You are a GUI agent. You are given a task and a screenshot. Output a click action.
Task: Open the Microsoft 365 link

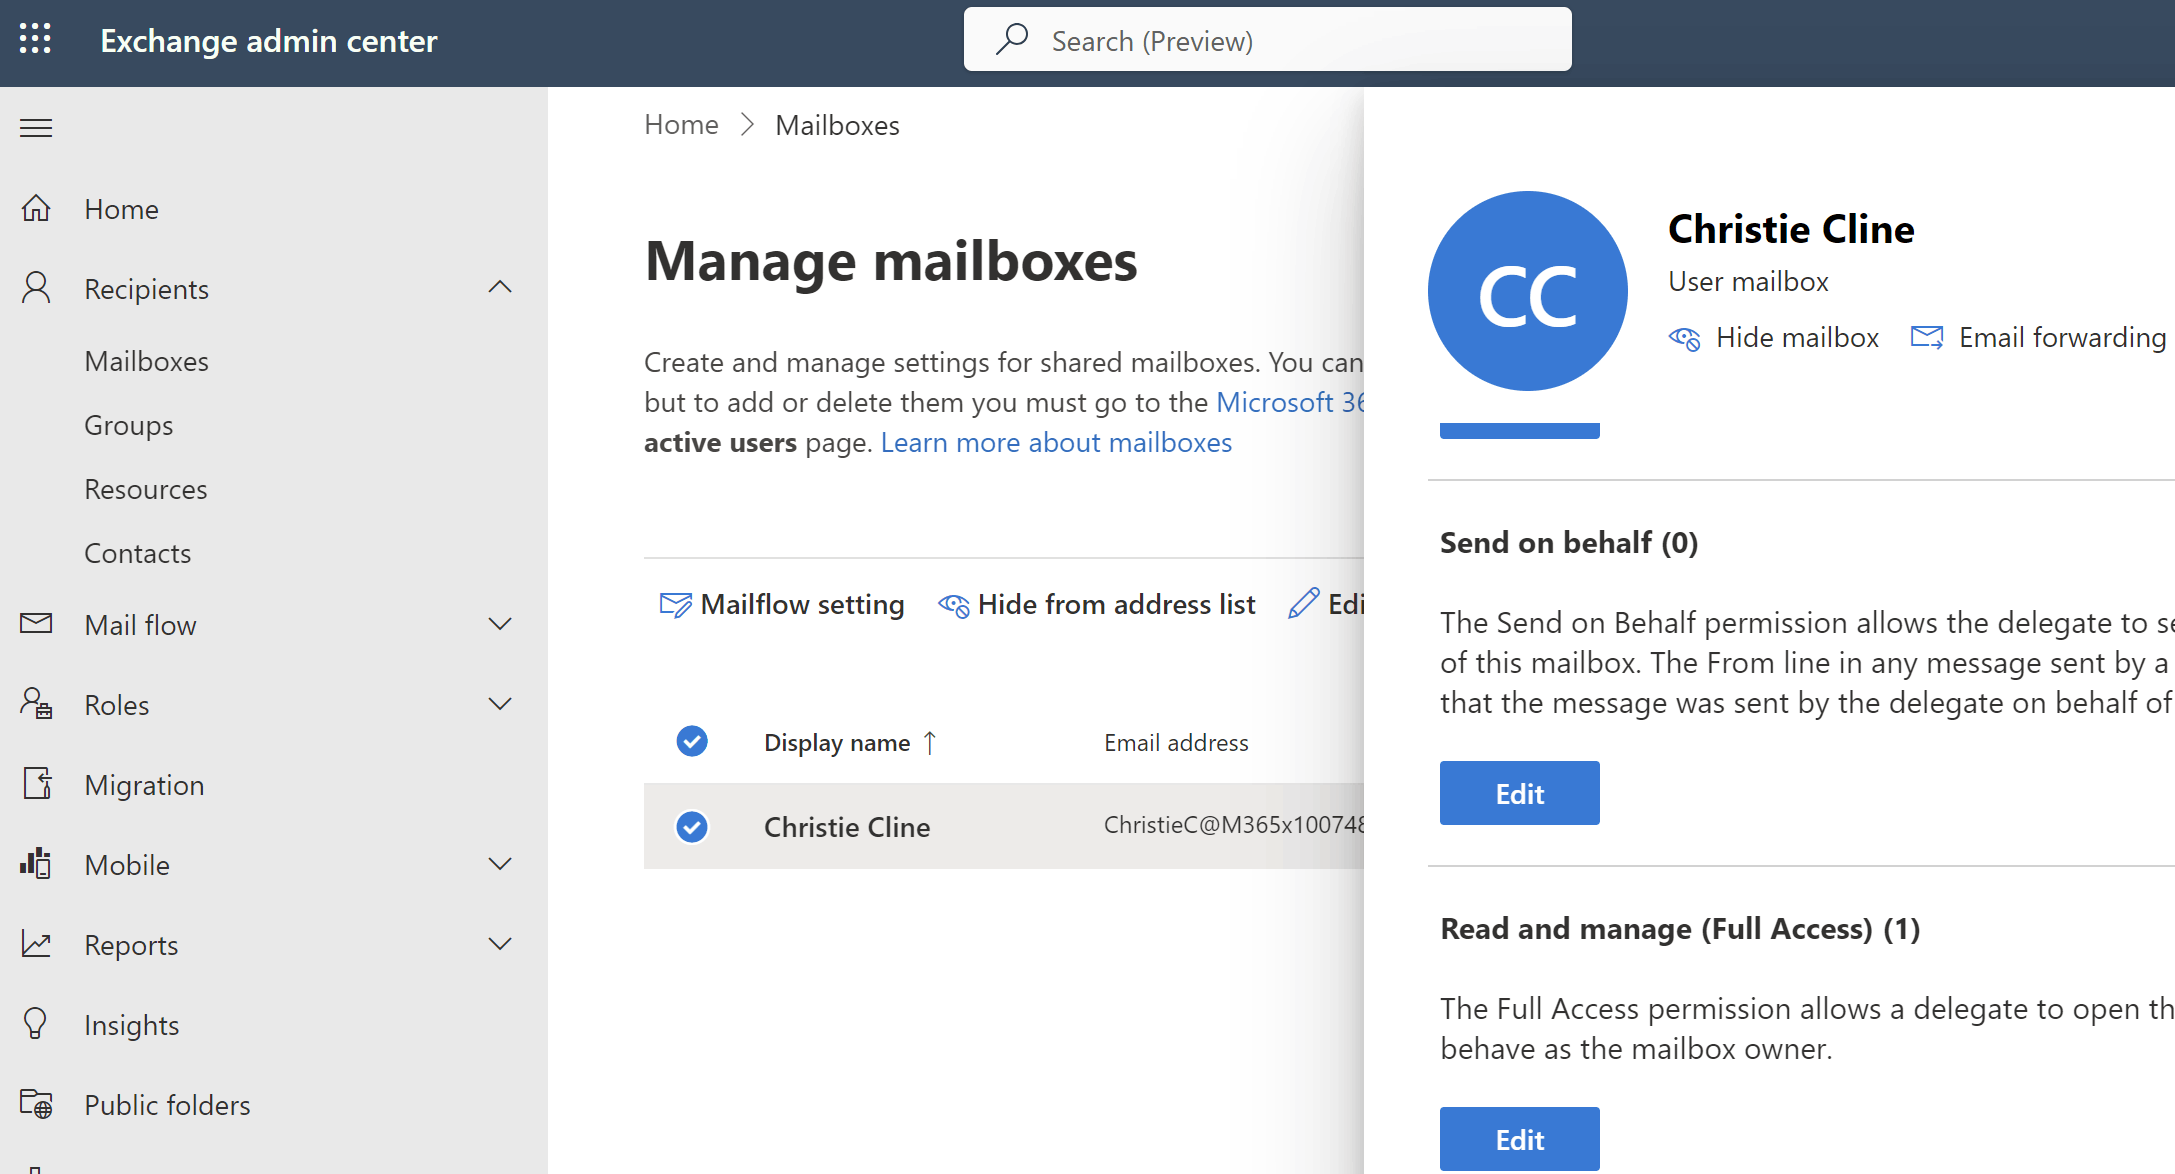coord(1290,402)
